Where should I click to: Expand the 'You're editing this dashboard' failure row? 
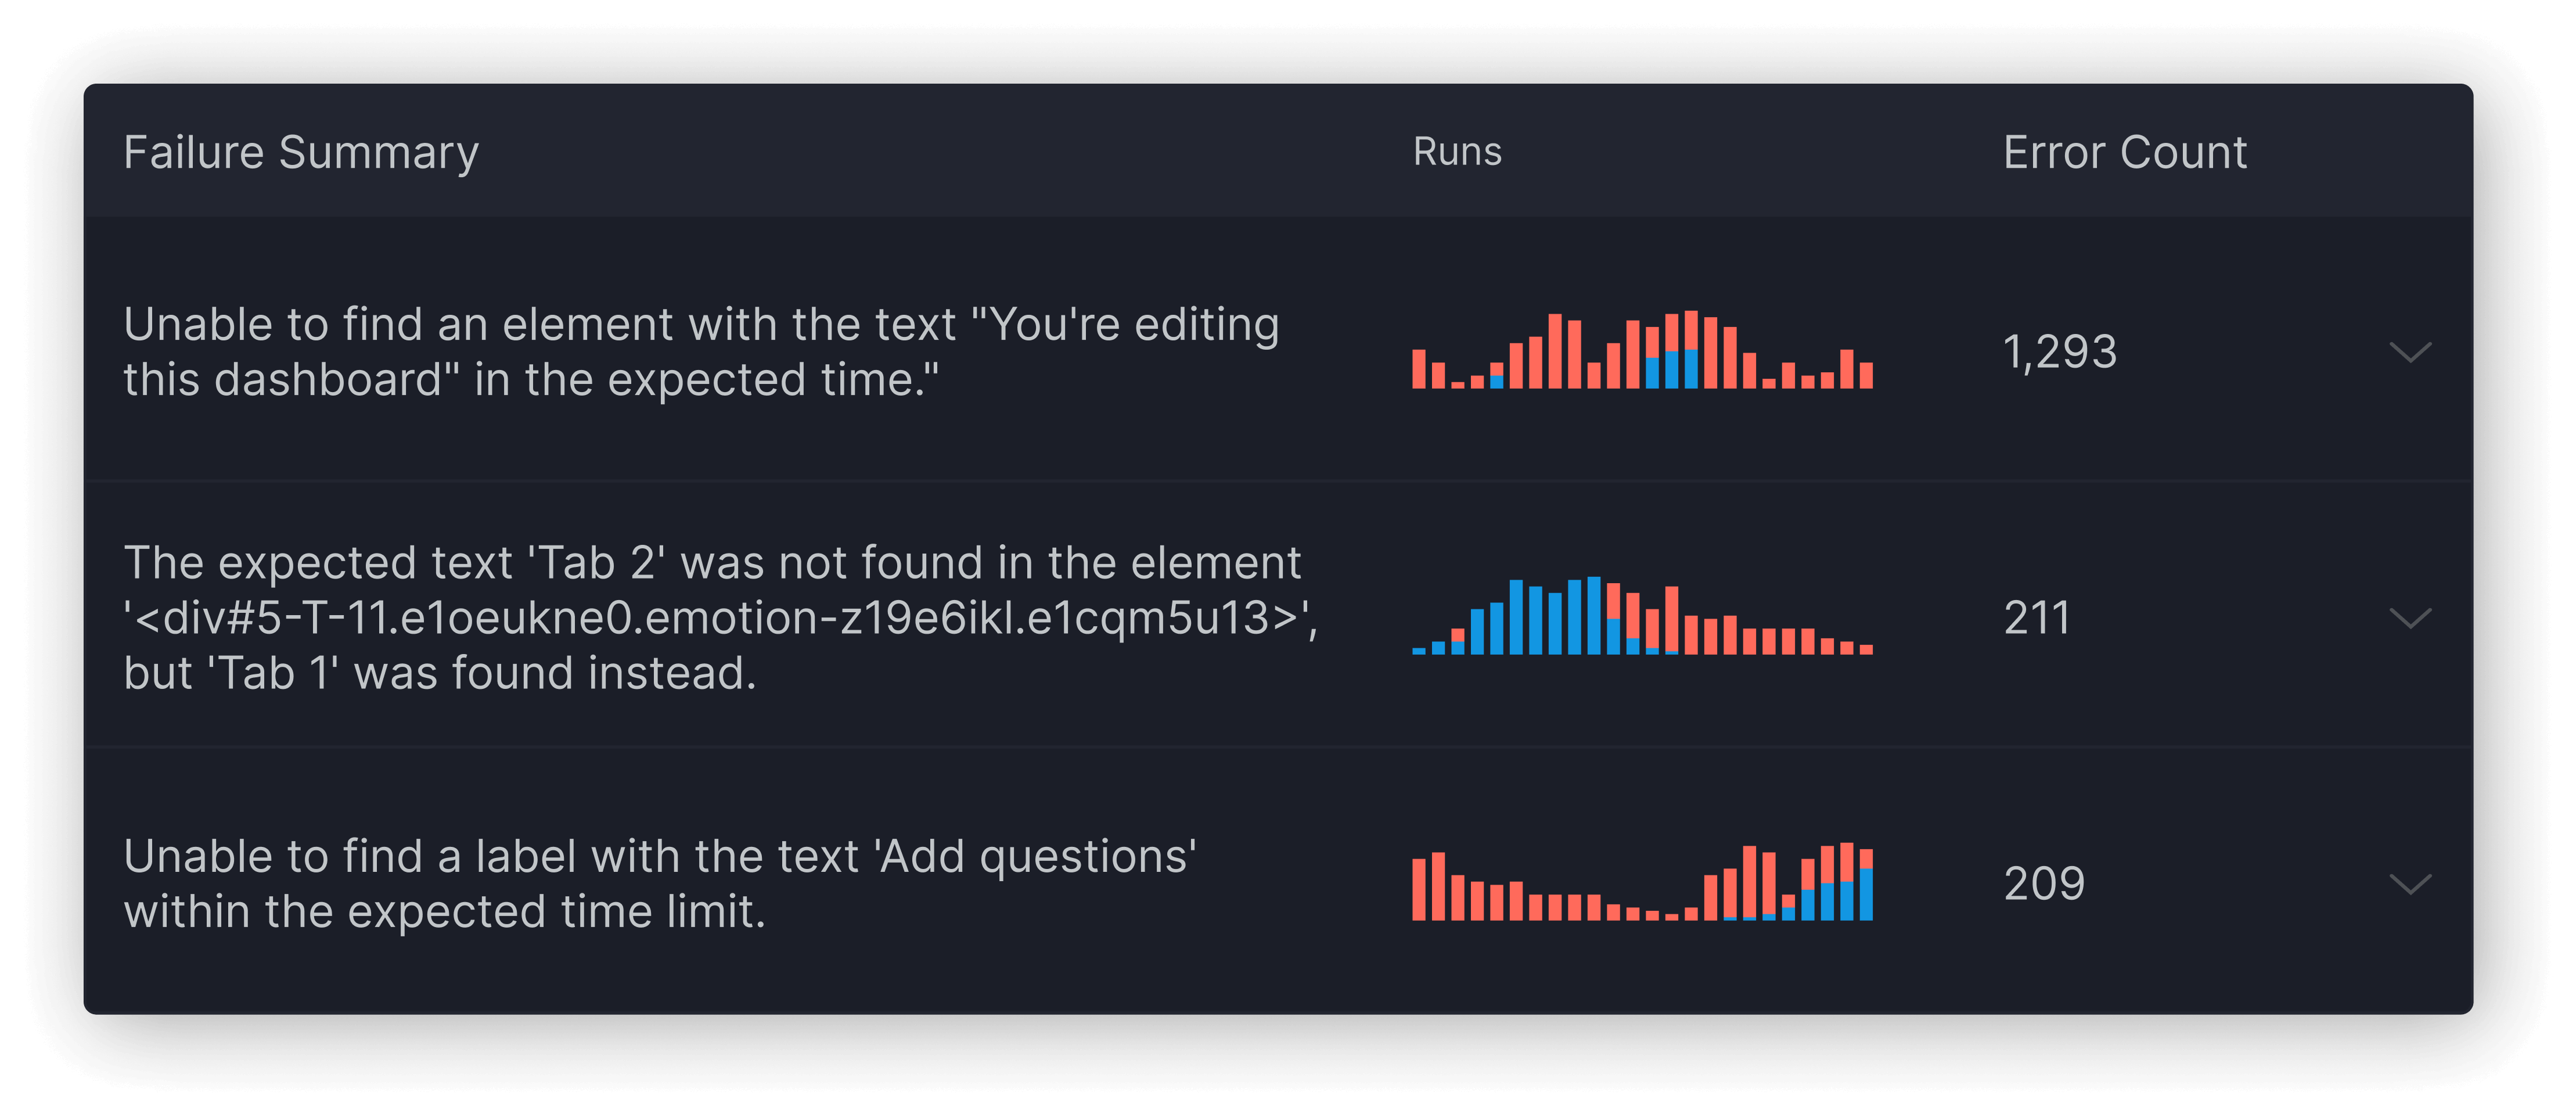click(2409, 352)
